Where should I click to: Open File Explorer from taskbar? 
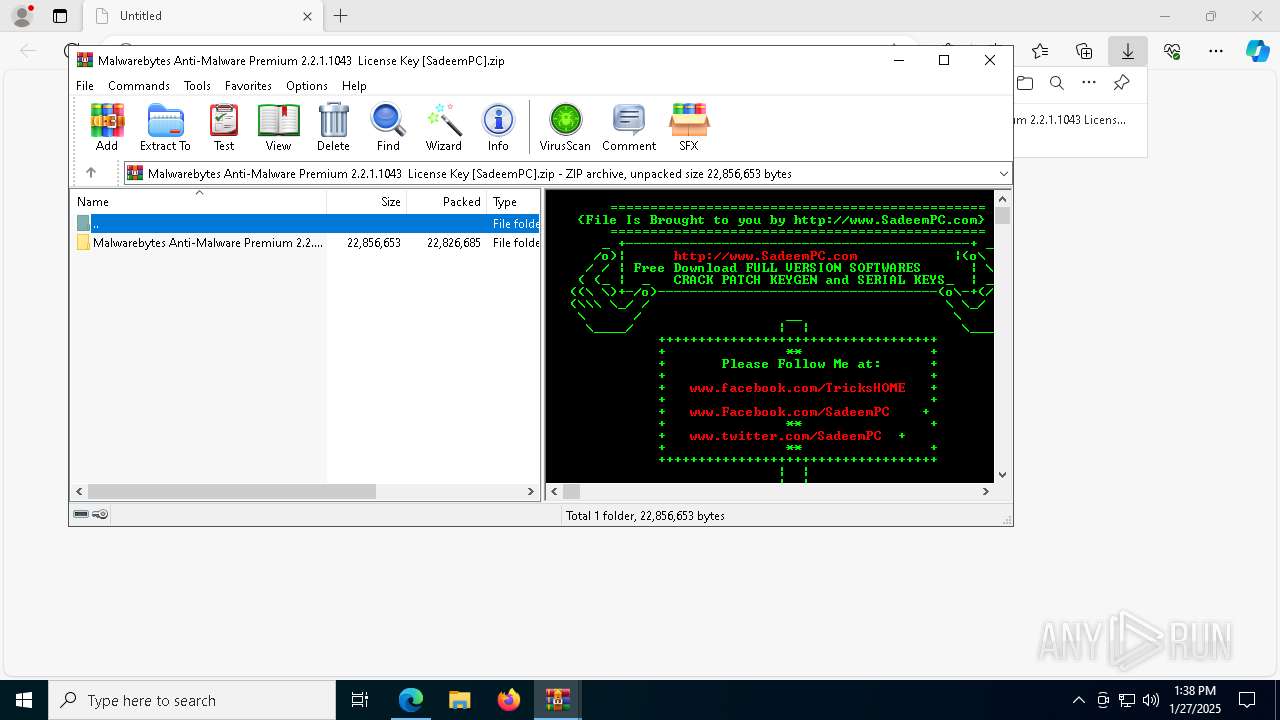point(460,700)
